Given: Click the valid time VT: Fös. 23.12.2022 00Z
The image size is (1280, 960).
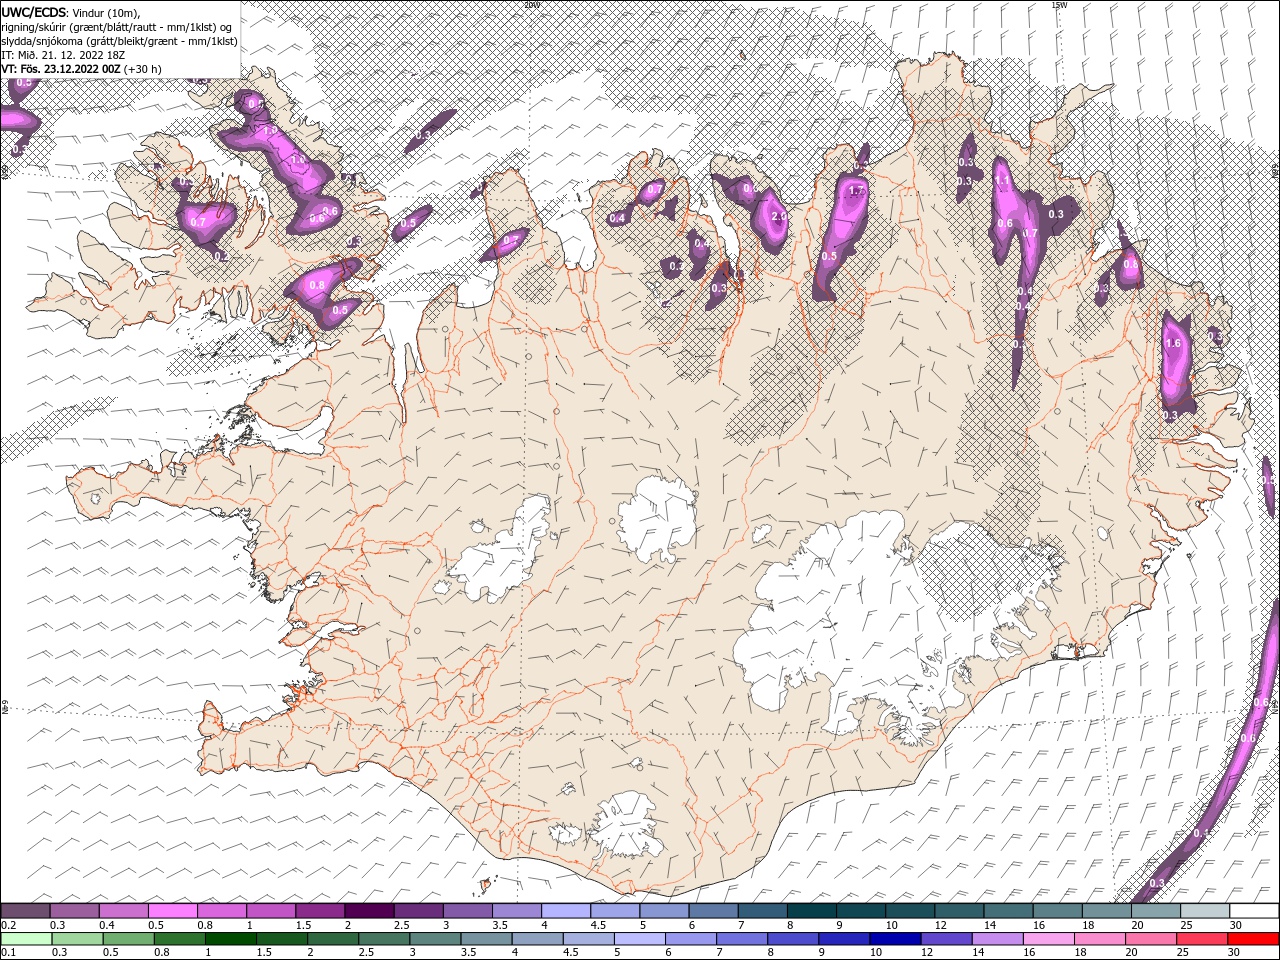Looking at the screenshot, I should (x=62, y=69).
